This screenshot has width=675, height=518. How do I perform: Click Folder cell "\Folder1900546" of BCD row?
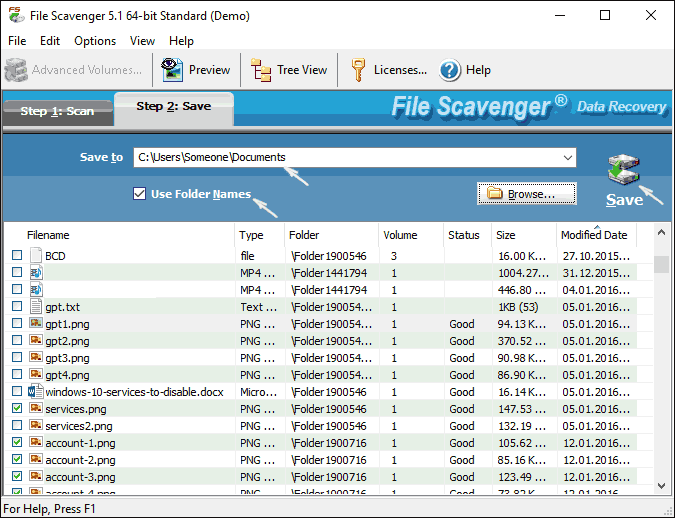click(328, 256)
